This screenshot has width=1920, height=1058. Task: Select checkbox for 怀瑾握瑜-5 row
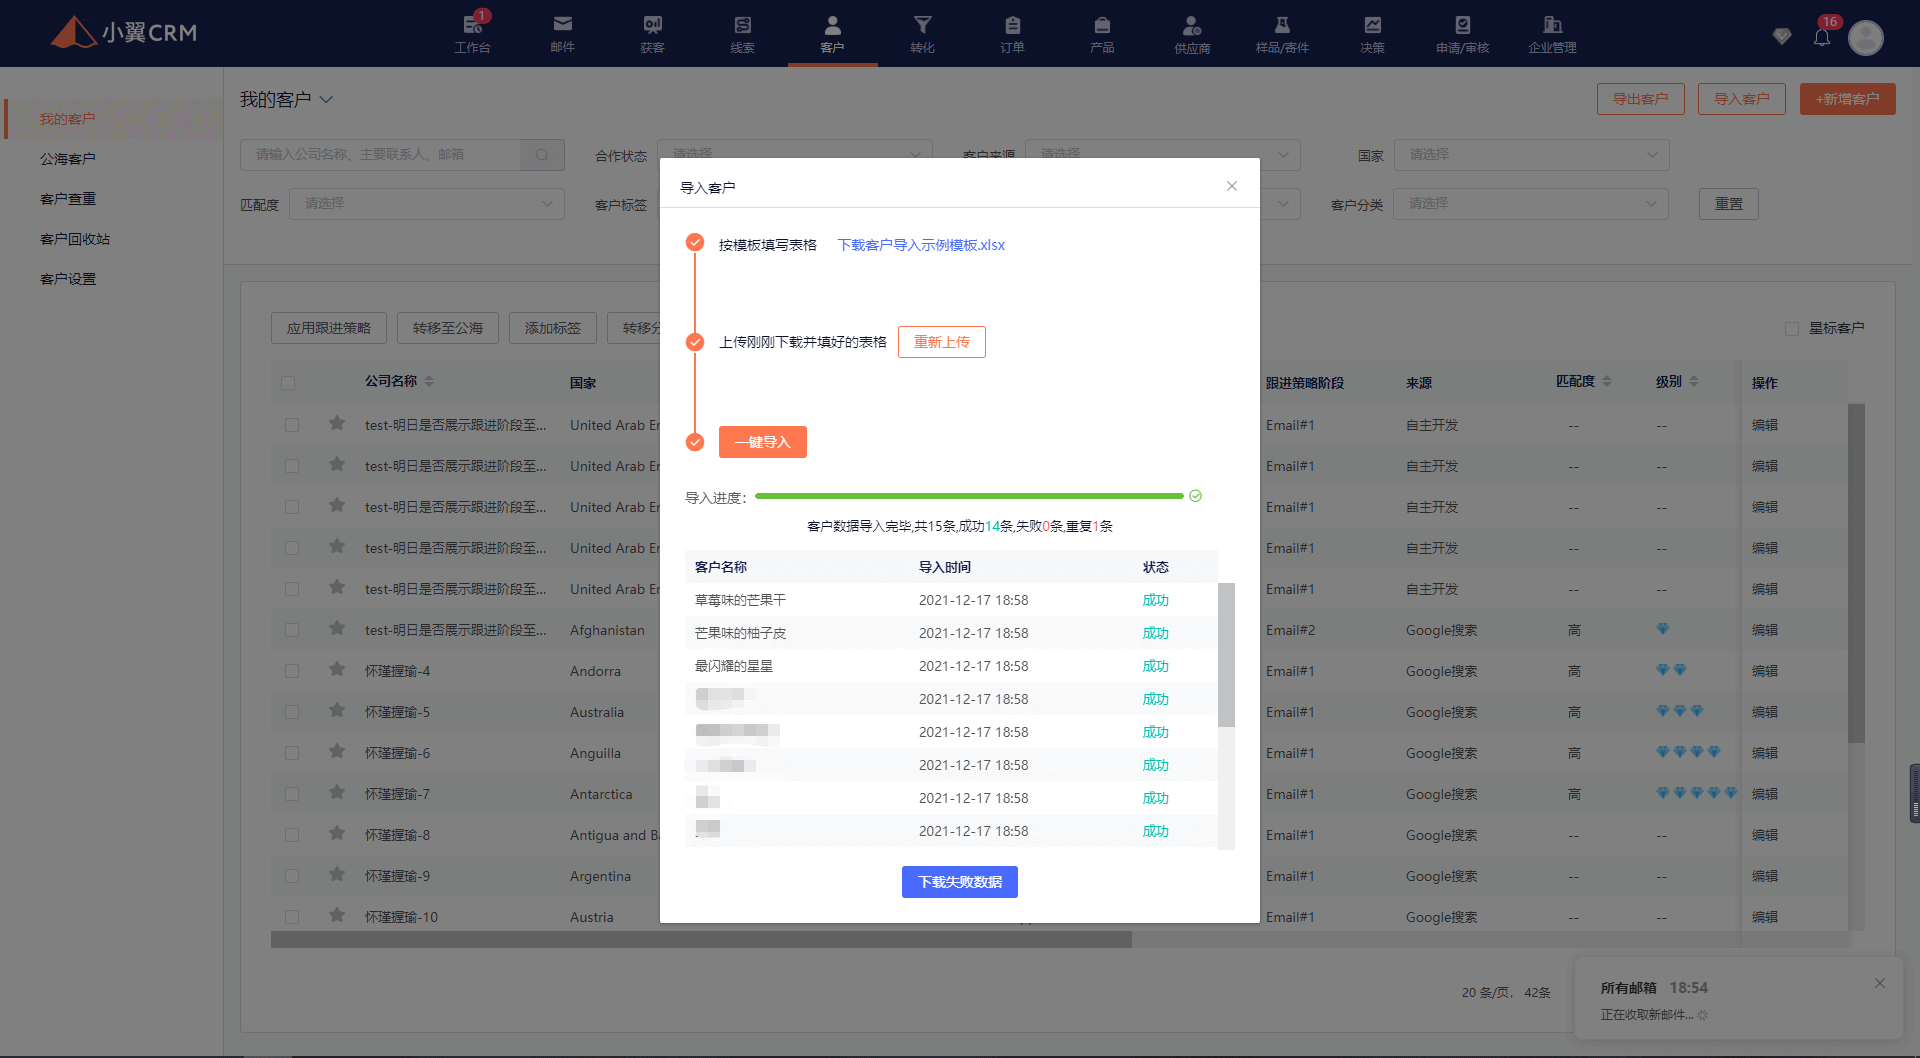[292, 712]
